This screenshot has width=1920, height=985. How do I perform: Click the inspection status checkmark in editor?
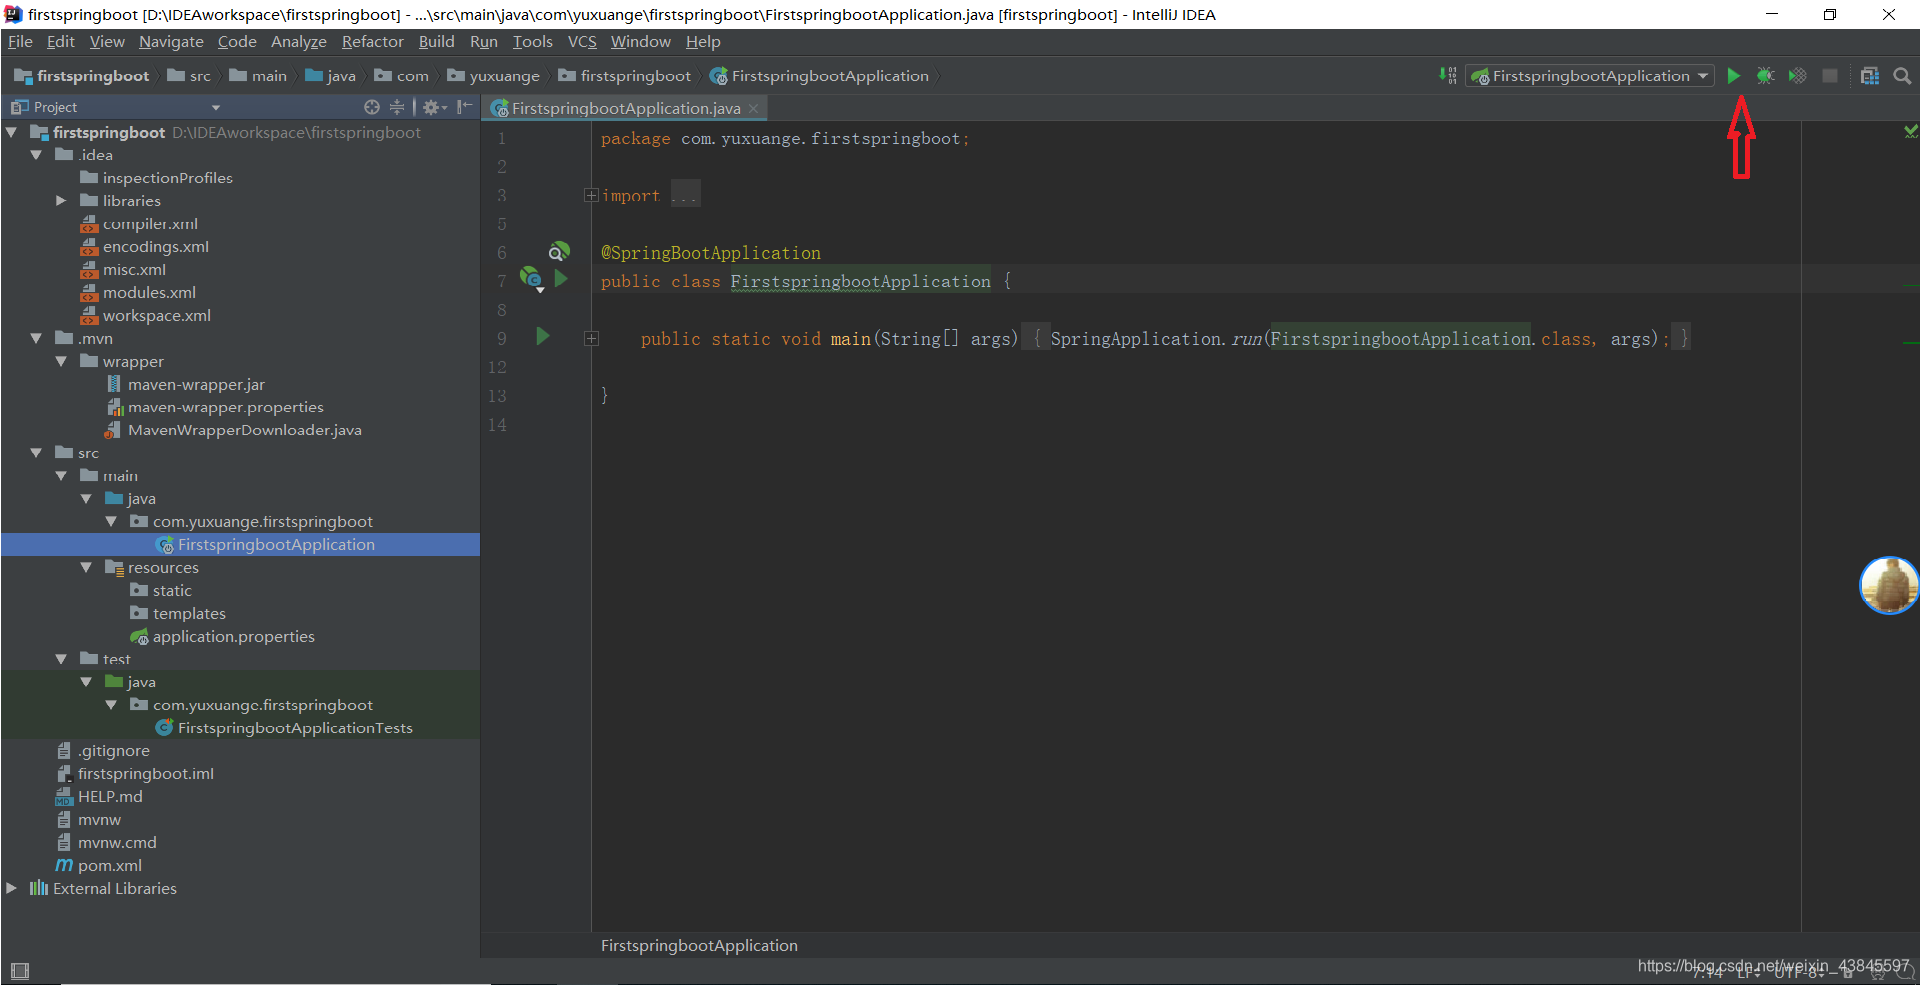[x=1911, y=131]
